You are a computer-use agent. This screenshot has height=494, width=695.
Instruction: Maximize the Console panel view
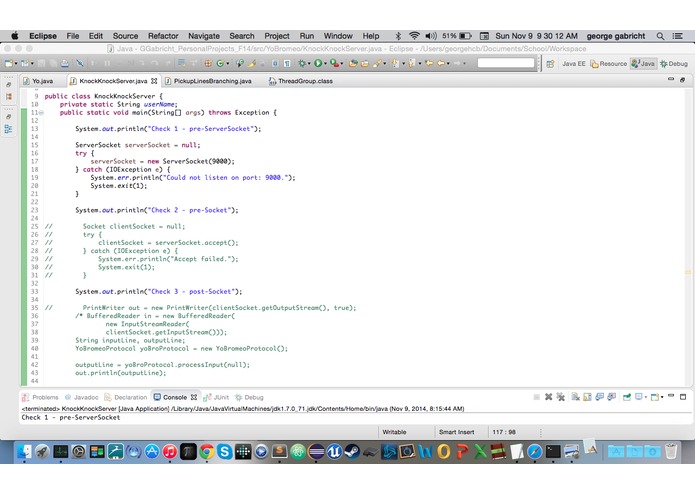click(x=683, y=397)
